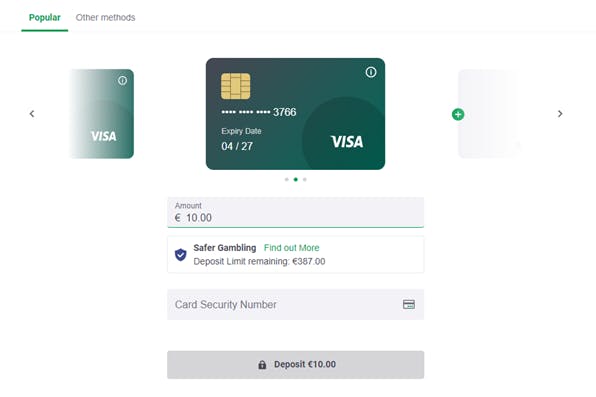The height and width of the screenshot is (397, 596).
Task: Click the info icon on the left Visa card
Action: coord(122,81)
